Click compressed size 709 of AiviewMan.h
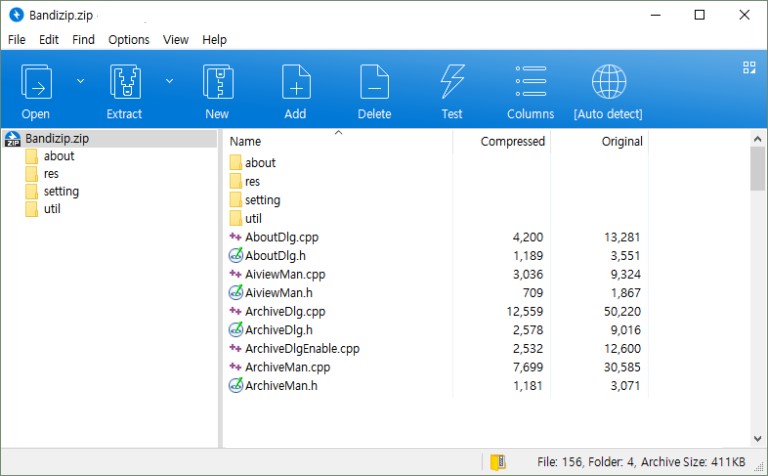This screenshot has height=476, width=768. (533, 293)
